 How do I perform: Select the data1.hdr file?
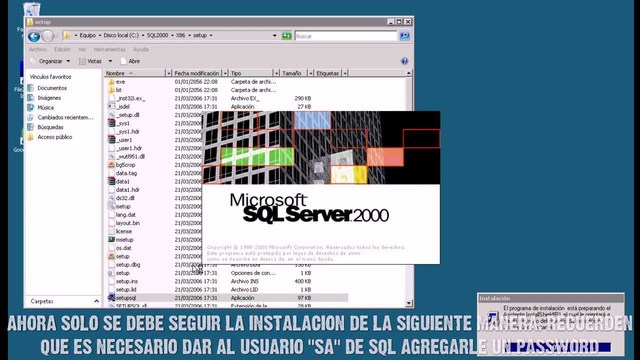coord(128,190)
